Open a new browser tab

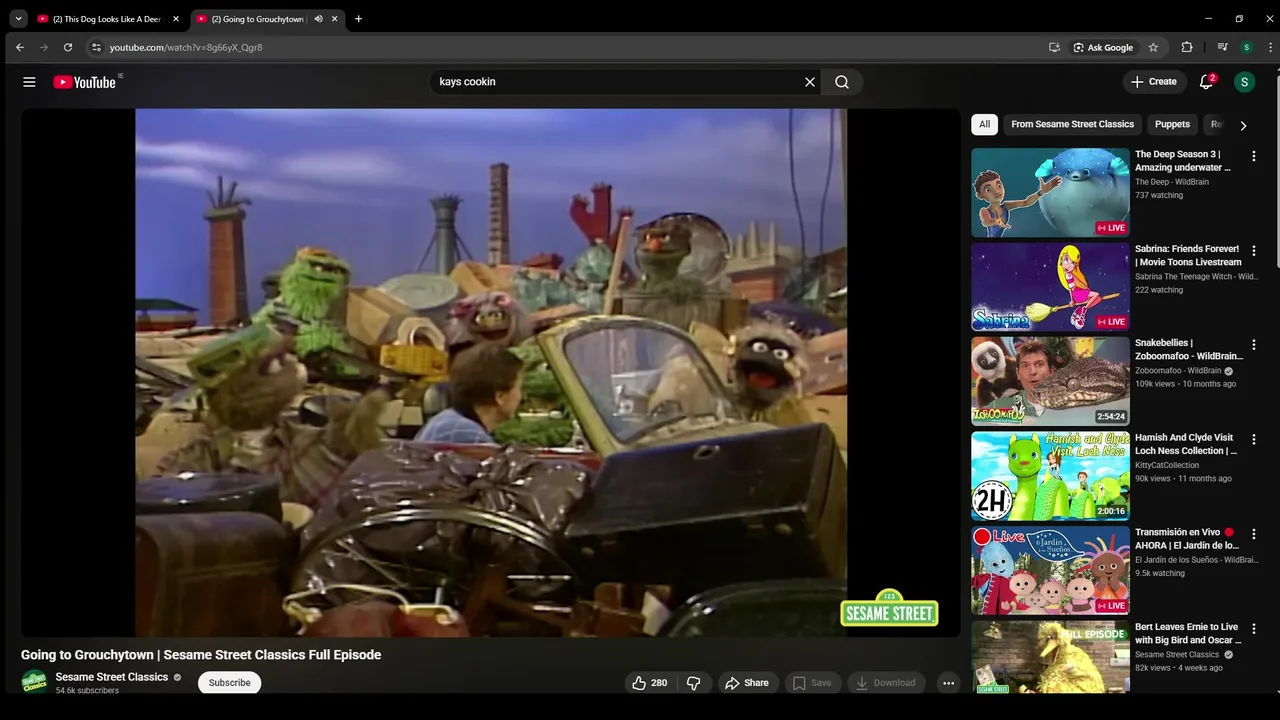[359, 19]
